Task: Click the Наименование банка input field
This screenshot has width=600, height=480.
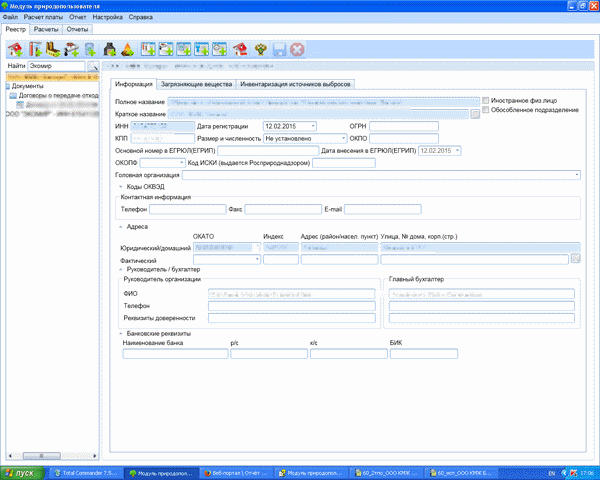Action: (x=173, y=353)
